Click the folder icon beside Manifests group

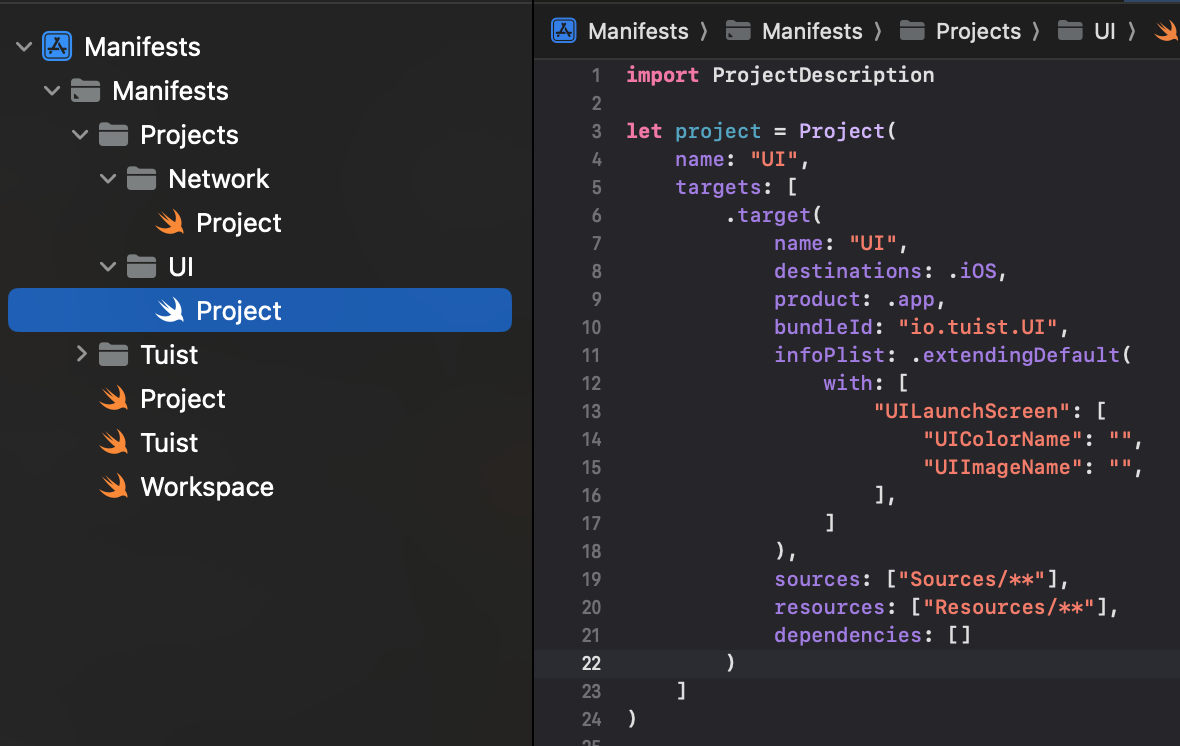click(85, 91)
